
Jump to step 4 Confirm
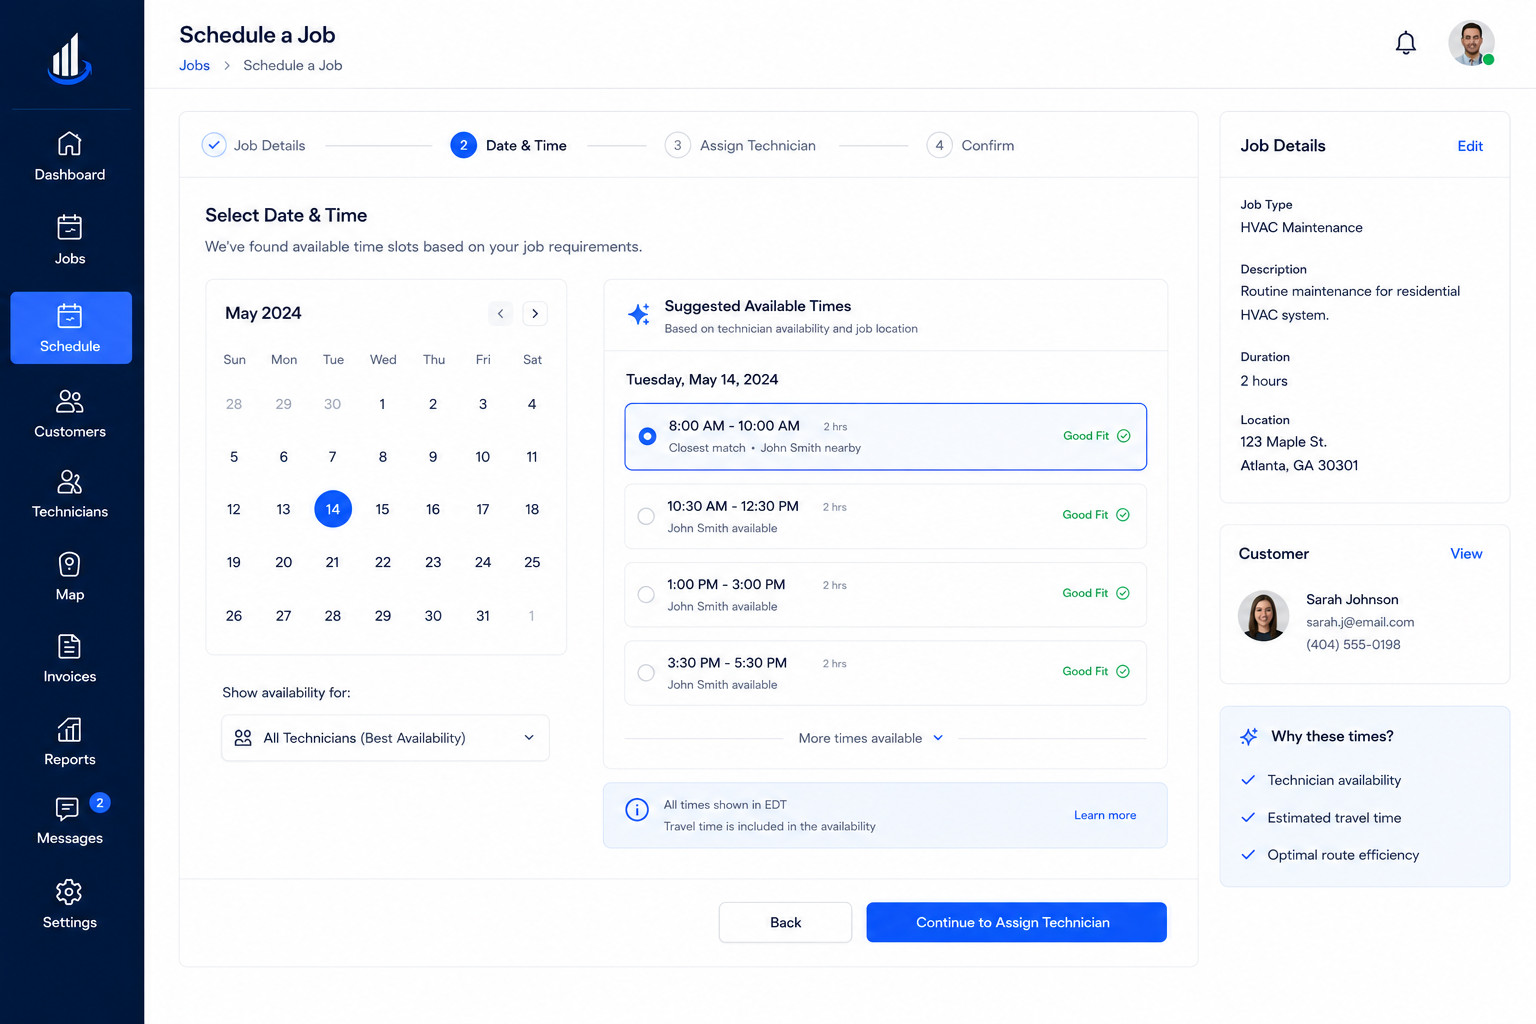pyautogui.click(x=971, y=145)
